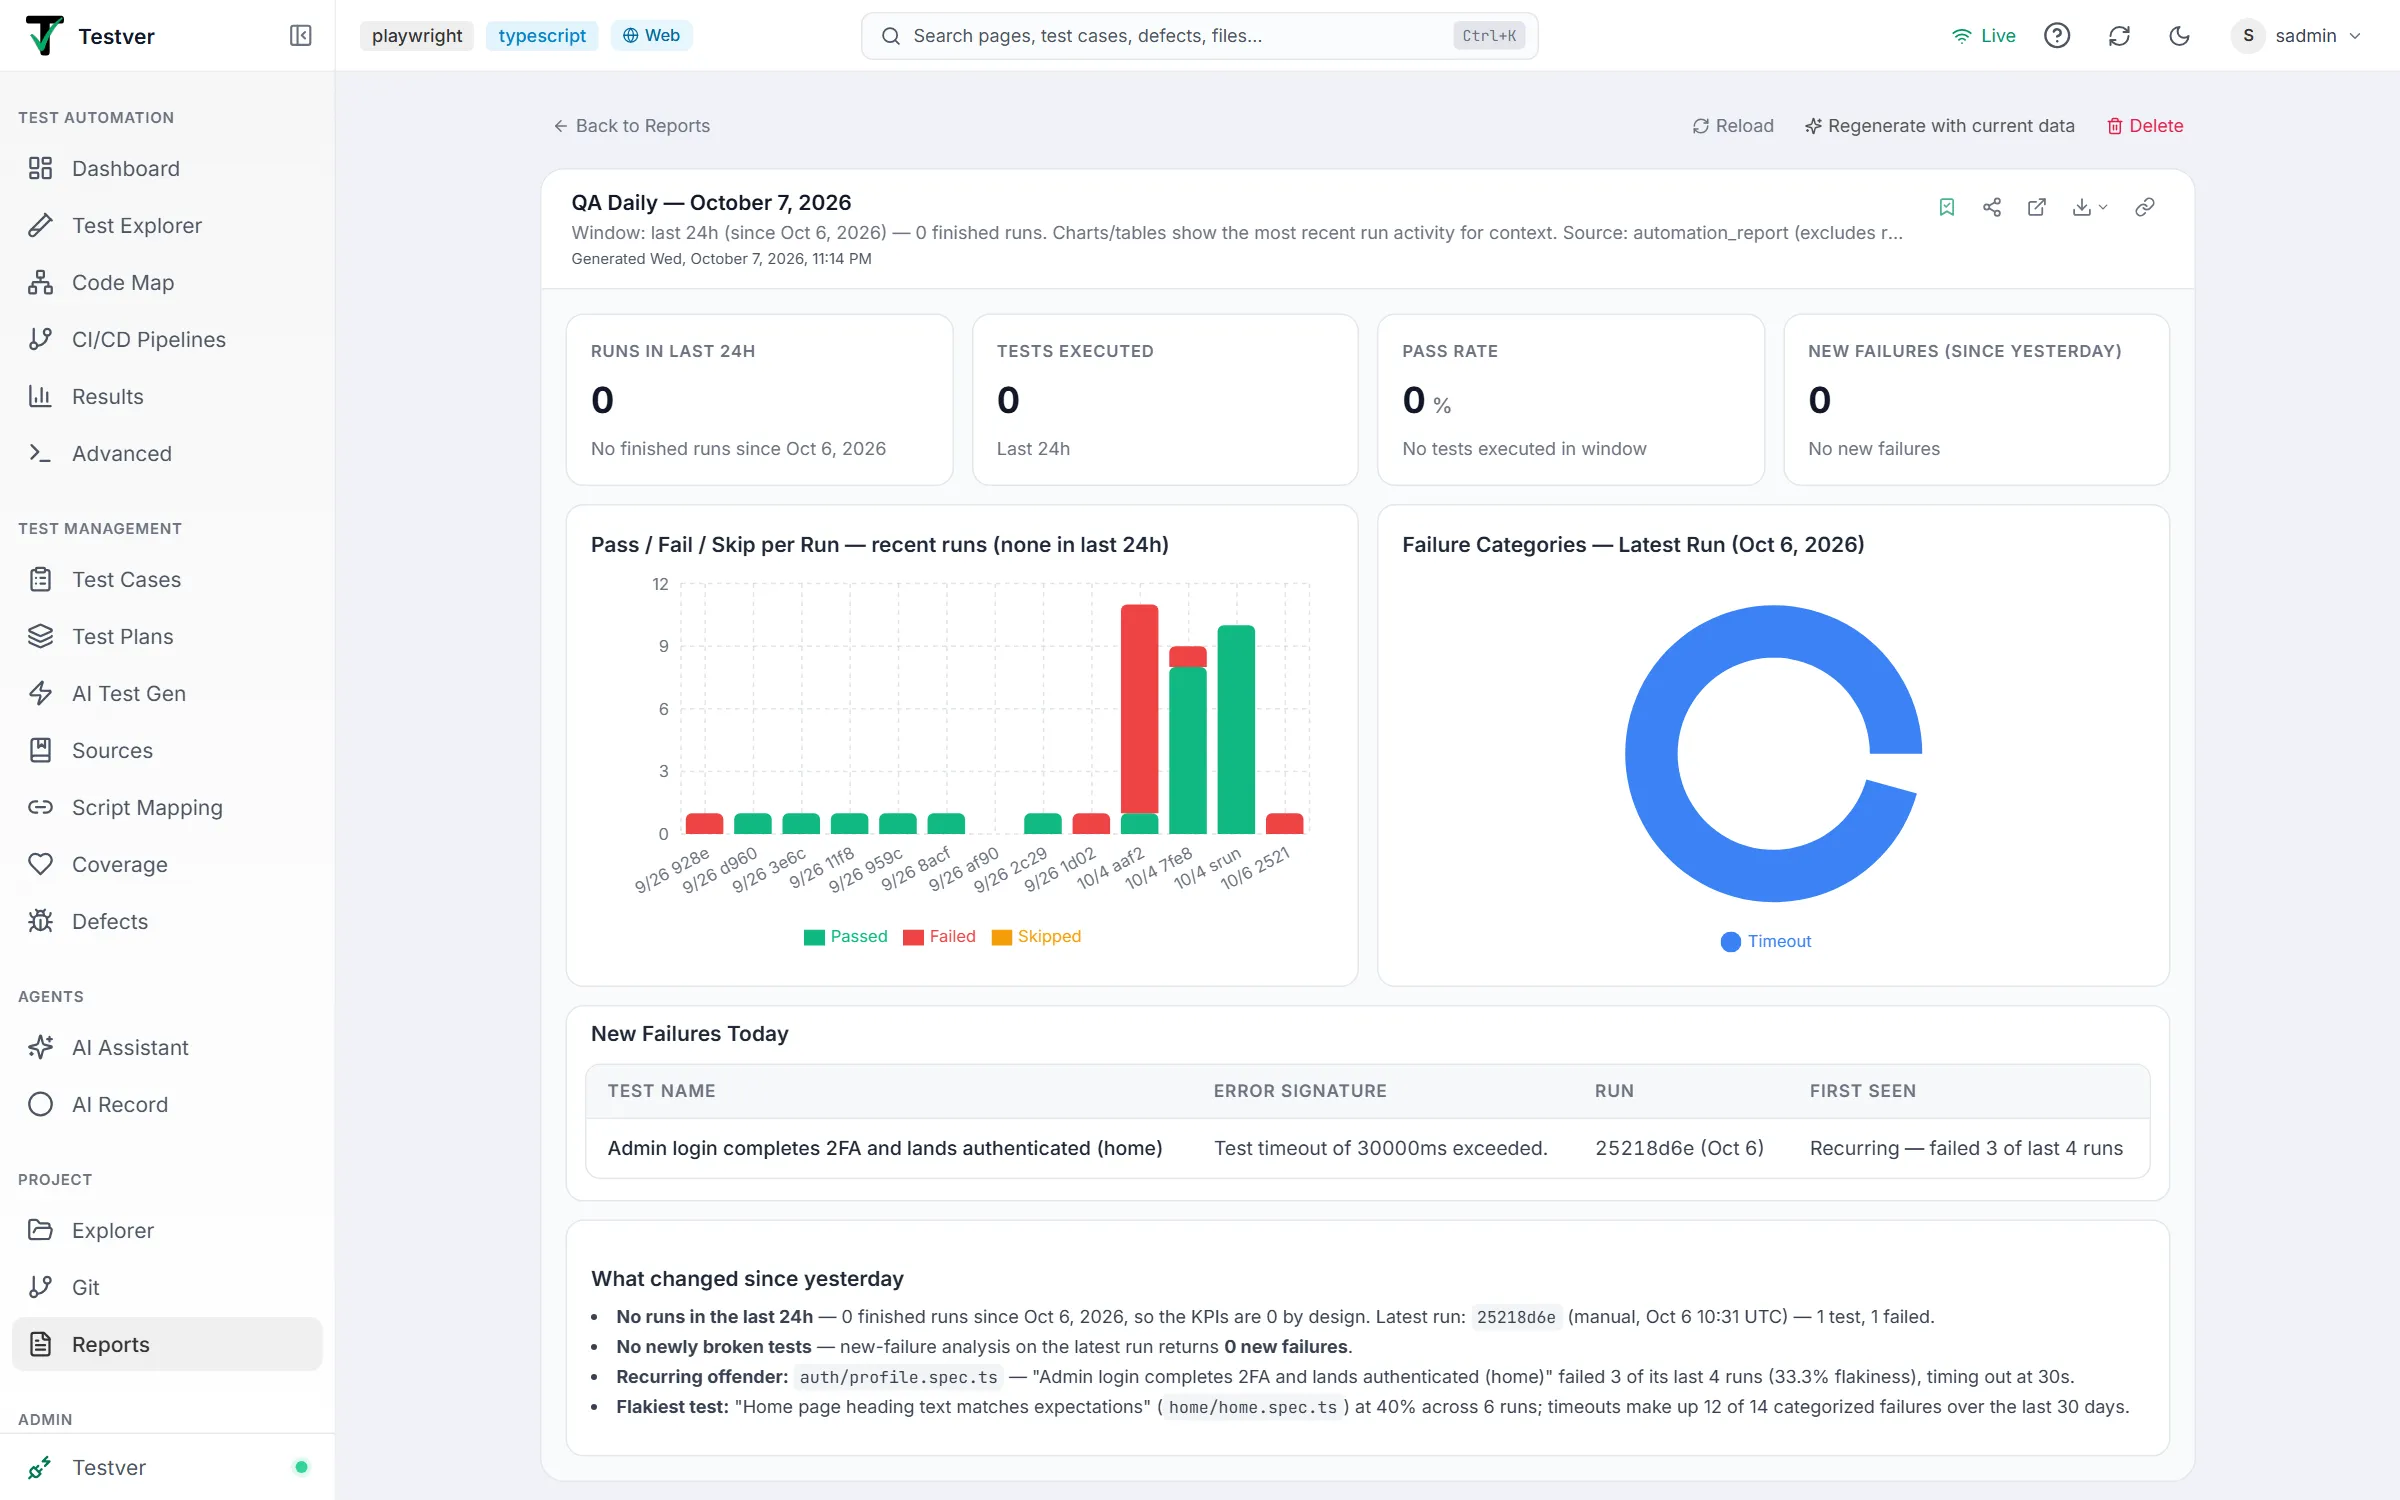Viewport: 2400px width, 1500px height.
Task: Open the help question mark icon
Action: click(x=2057, y=36)
